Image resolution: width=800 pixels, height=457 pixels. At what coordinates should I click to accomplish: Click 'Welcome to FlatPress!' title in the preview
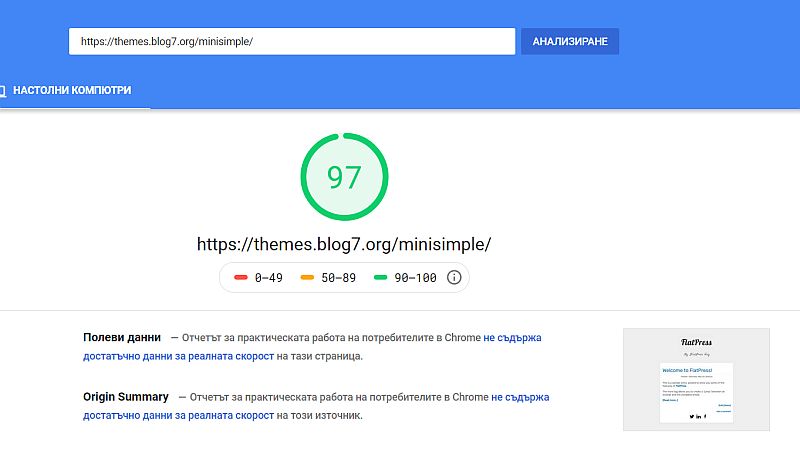[687, 370]
